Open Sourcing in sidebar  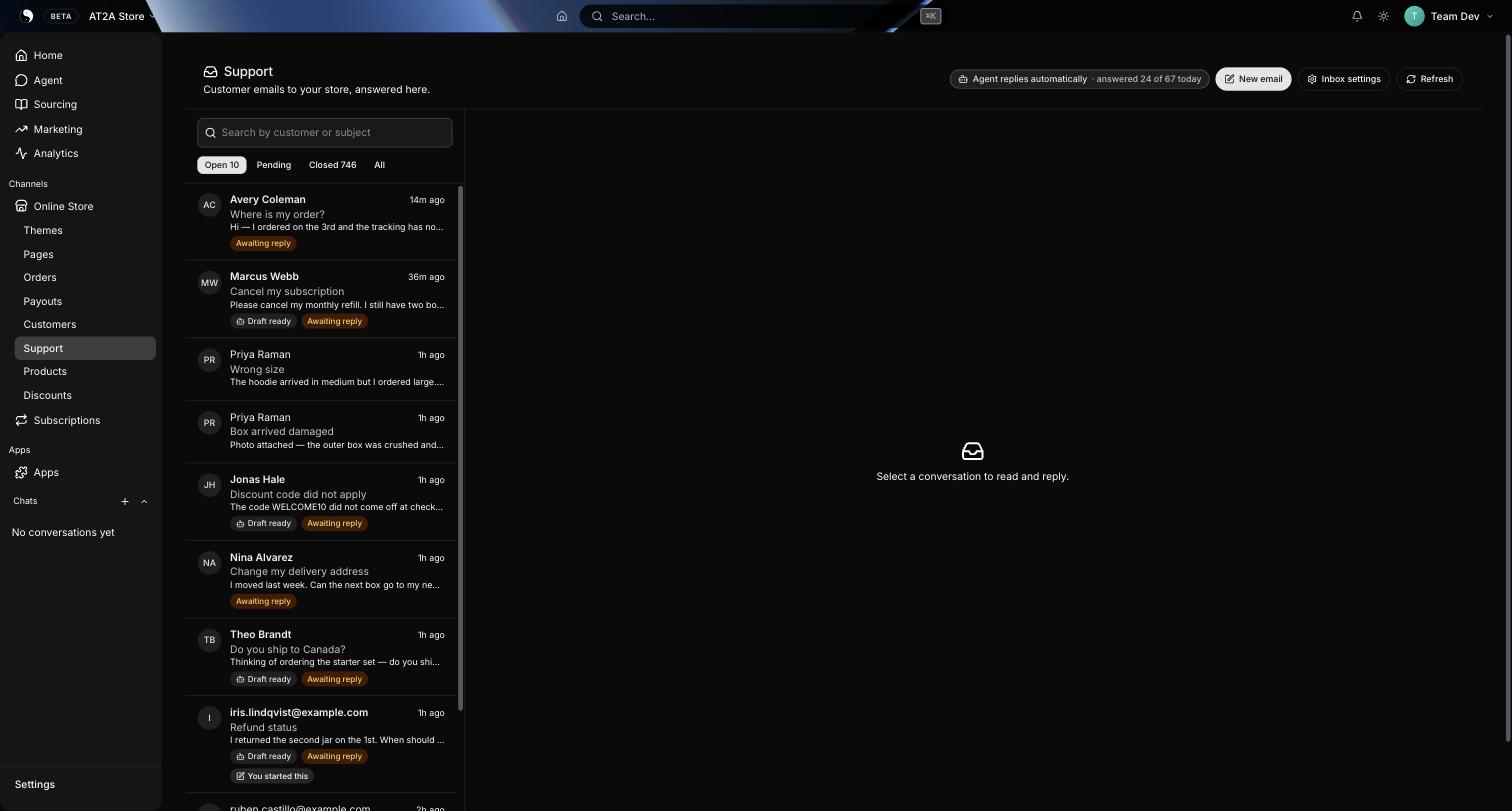pos(85,104)
